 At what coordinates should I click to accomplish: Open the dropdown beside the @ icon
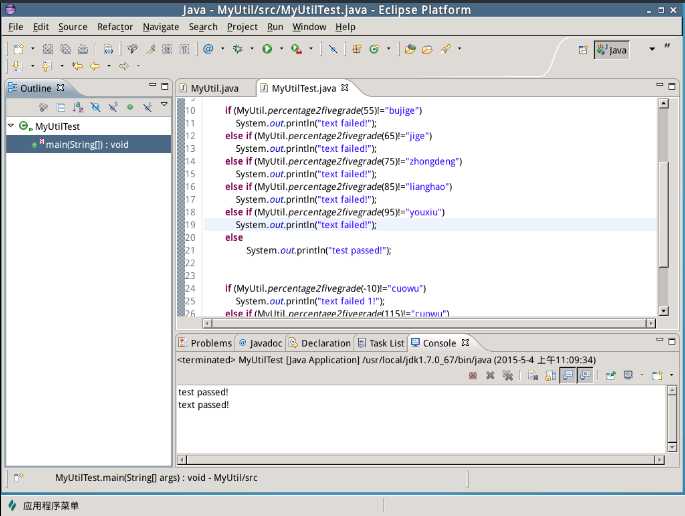(222, 49)
